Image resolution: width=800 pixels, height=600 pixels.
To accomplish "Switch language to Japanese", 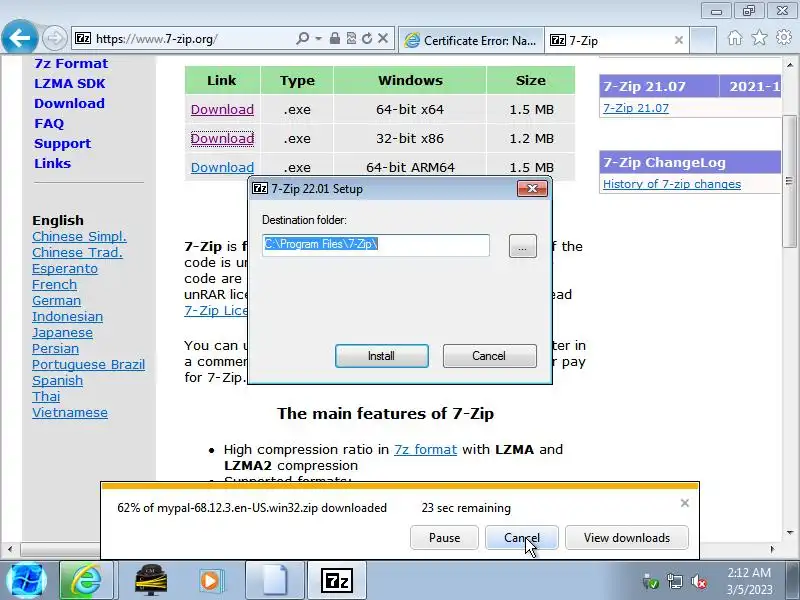I will pos(62,333).
